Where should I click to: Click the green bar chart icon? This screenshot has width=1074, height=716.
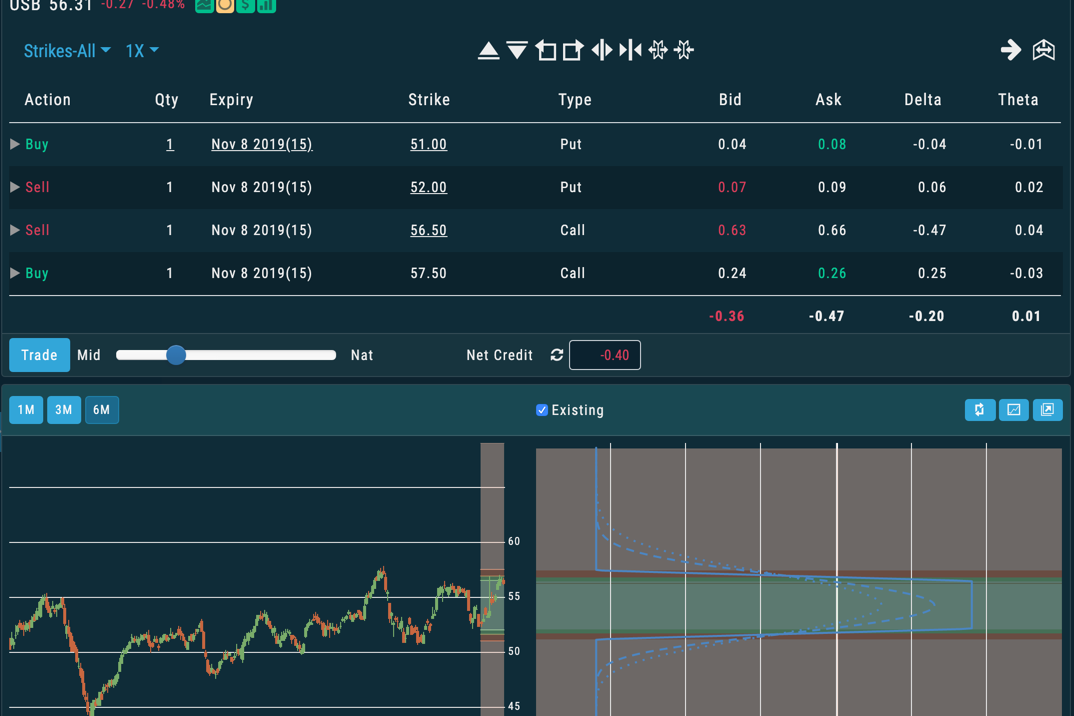266,5
